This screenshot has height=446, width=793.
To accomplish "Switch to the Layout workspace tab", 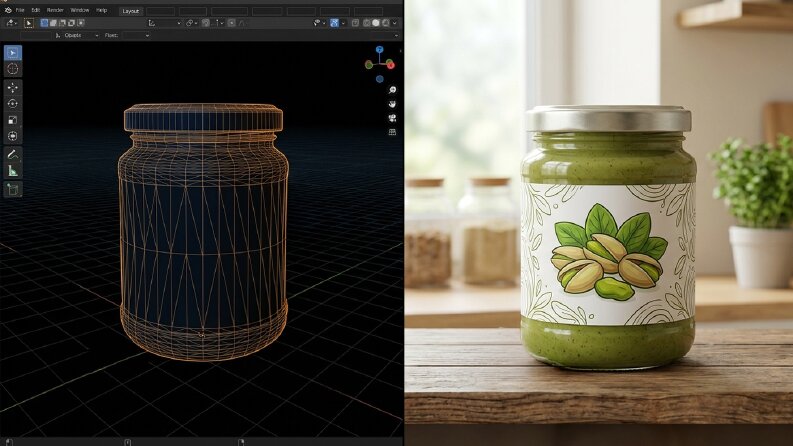I will click(x=130, y=11).
